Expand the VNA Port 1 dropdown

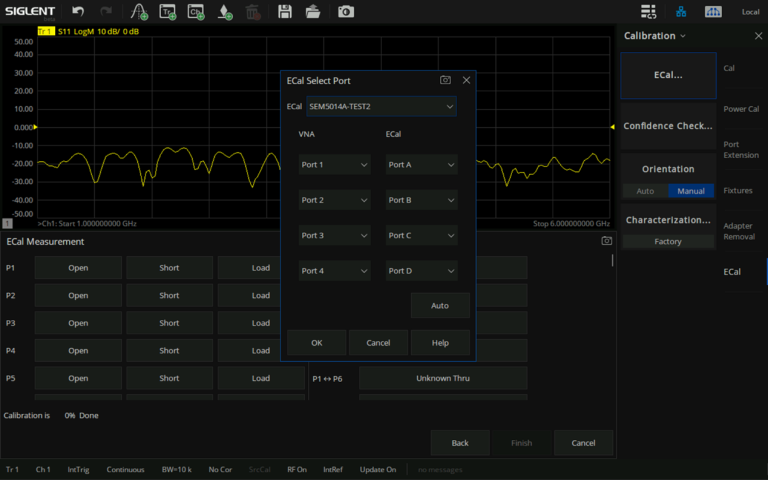(x=334, y=164)
